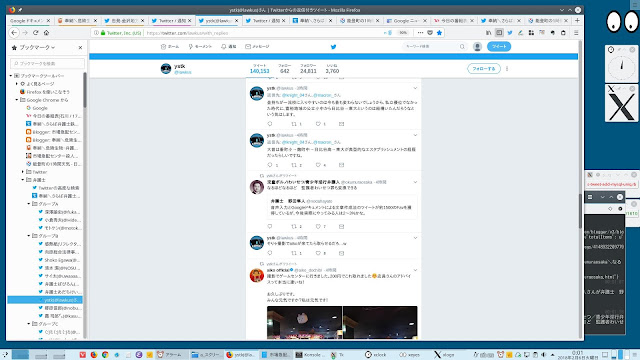Open the Konsole taskbar entry

[311, 355]
